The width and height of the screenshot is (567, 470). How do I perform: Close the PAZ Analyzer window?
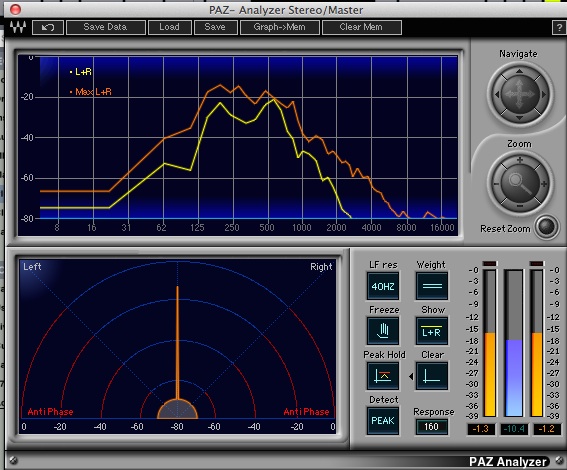click(x=15, y=9)
